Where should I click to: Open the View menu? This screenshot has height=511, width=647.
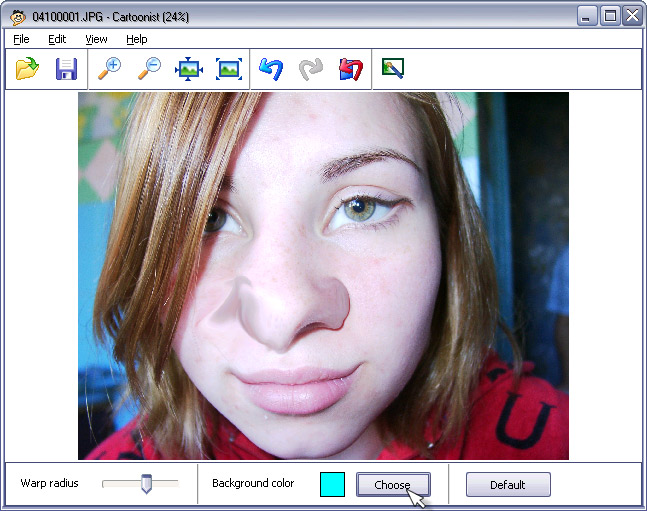(96, 39)
